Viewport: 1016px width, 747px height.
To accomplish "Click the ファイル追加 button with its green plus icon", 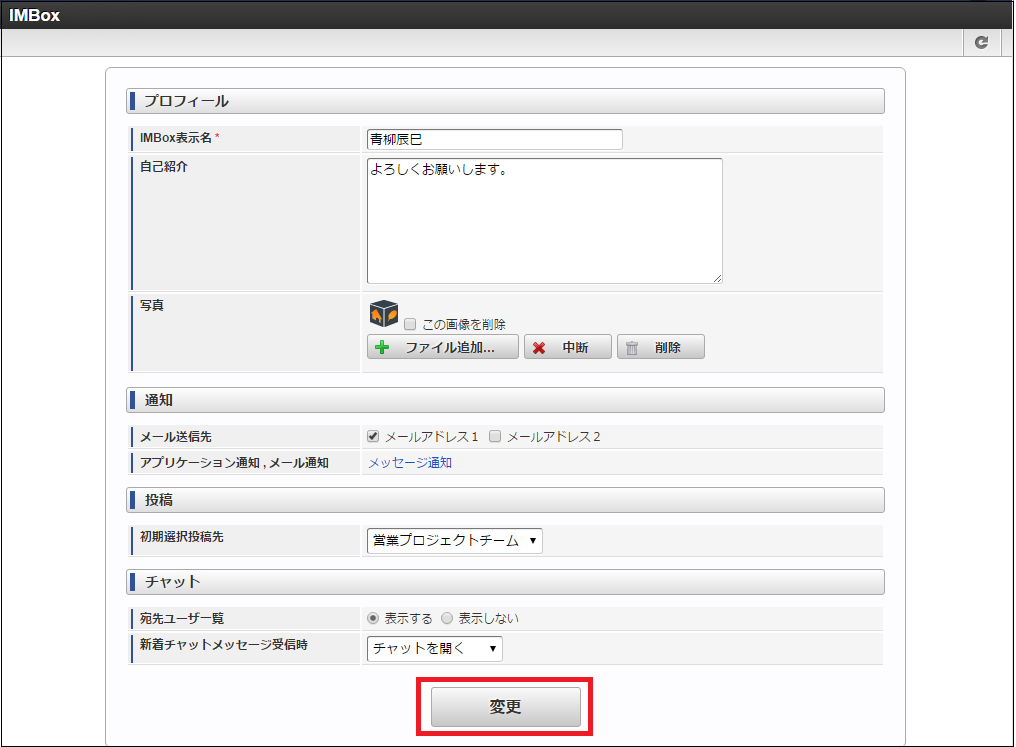I will (443, 347).
